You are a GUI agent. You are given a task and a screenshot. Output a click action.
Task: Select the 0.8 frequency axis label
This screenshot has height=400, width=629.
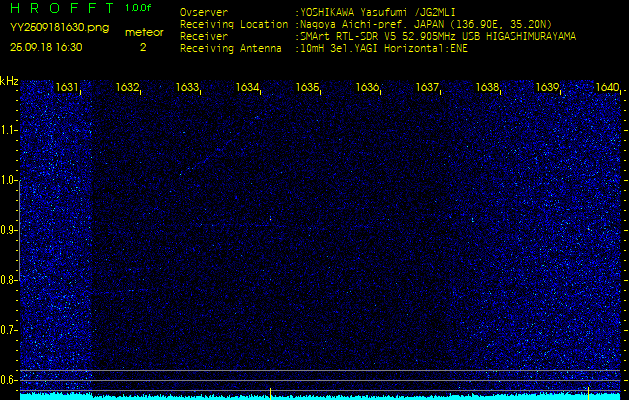click(x=8, y=280)
